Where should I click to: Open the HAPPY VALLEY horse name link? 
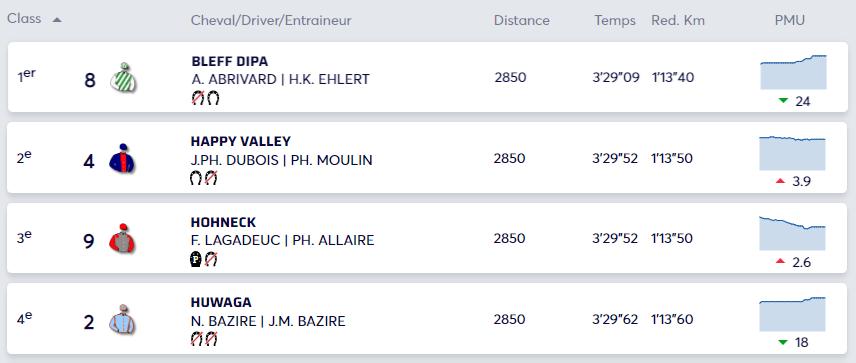coord(241,142)
